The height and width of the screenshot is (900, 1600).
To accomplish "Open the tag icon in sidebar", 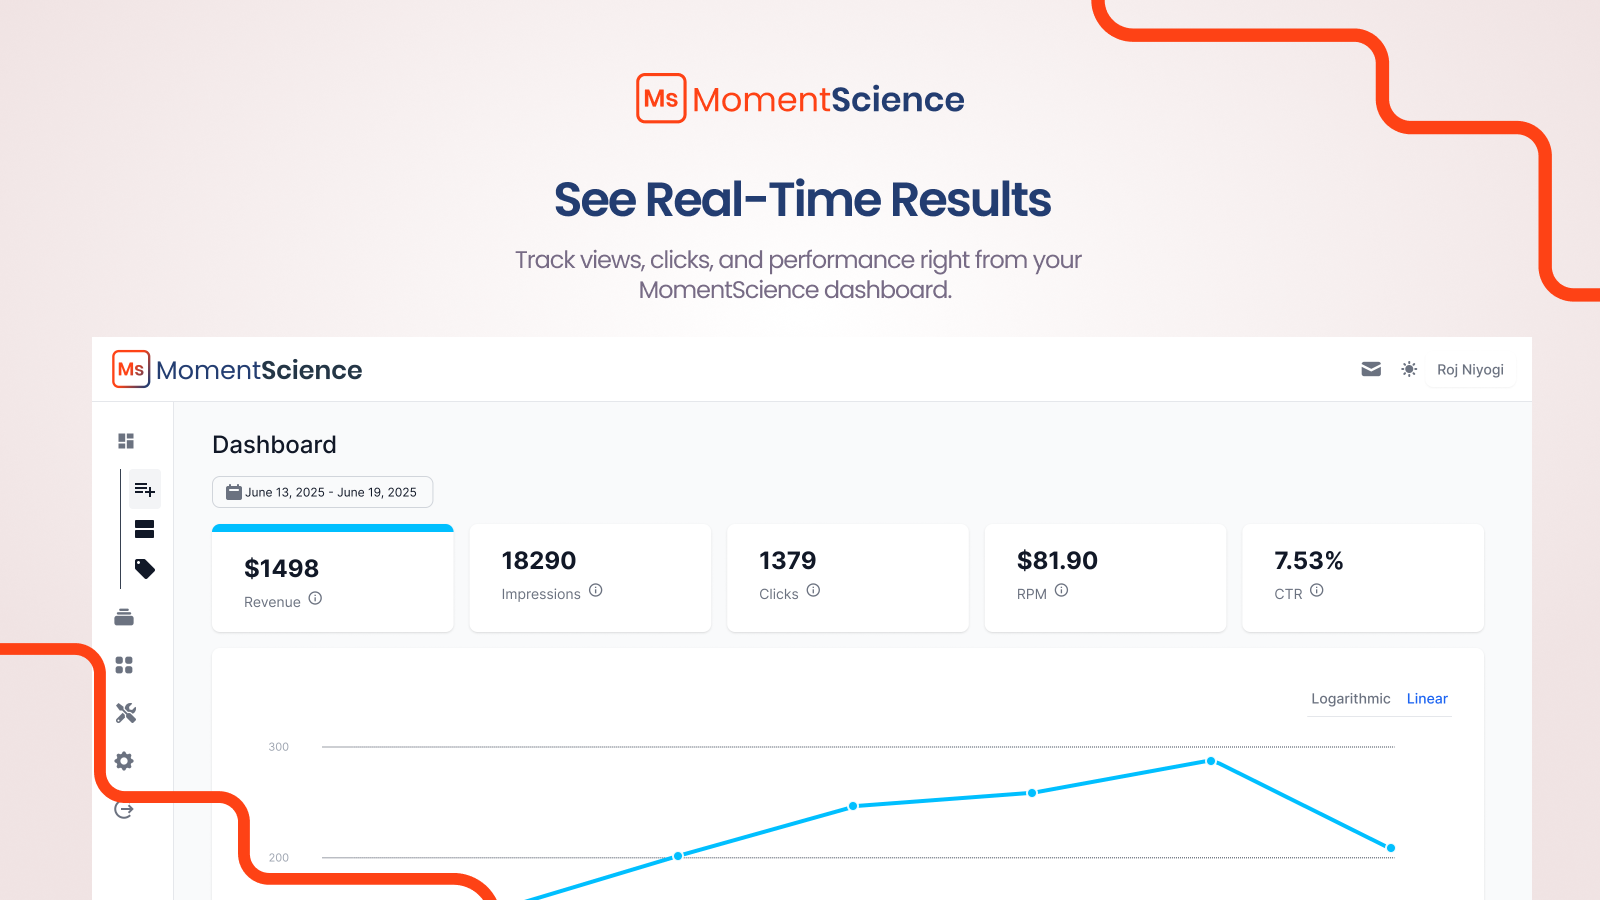I will [145, 569].
